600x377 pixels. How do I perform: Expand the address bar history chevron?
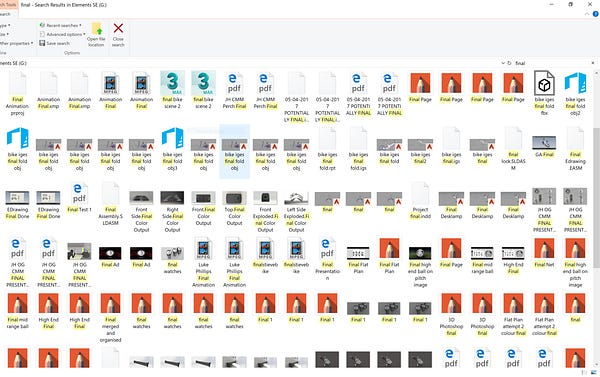[x=503, y=63]
